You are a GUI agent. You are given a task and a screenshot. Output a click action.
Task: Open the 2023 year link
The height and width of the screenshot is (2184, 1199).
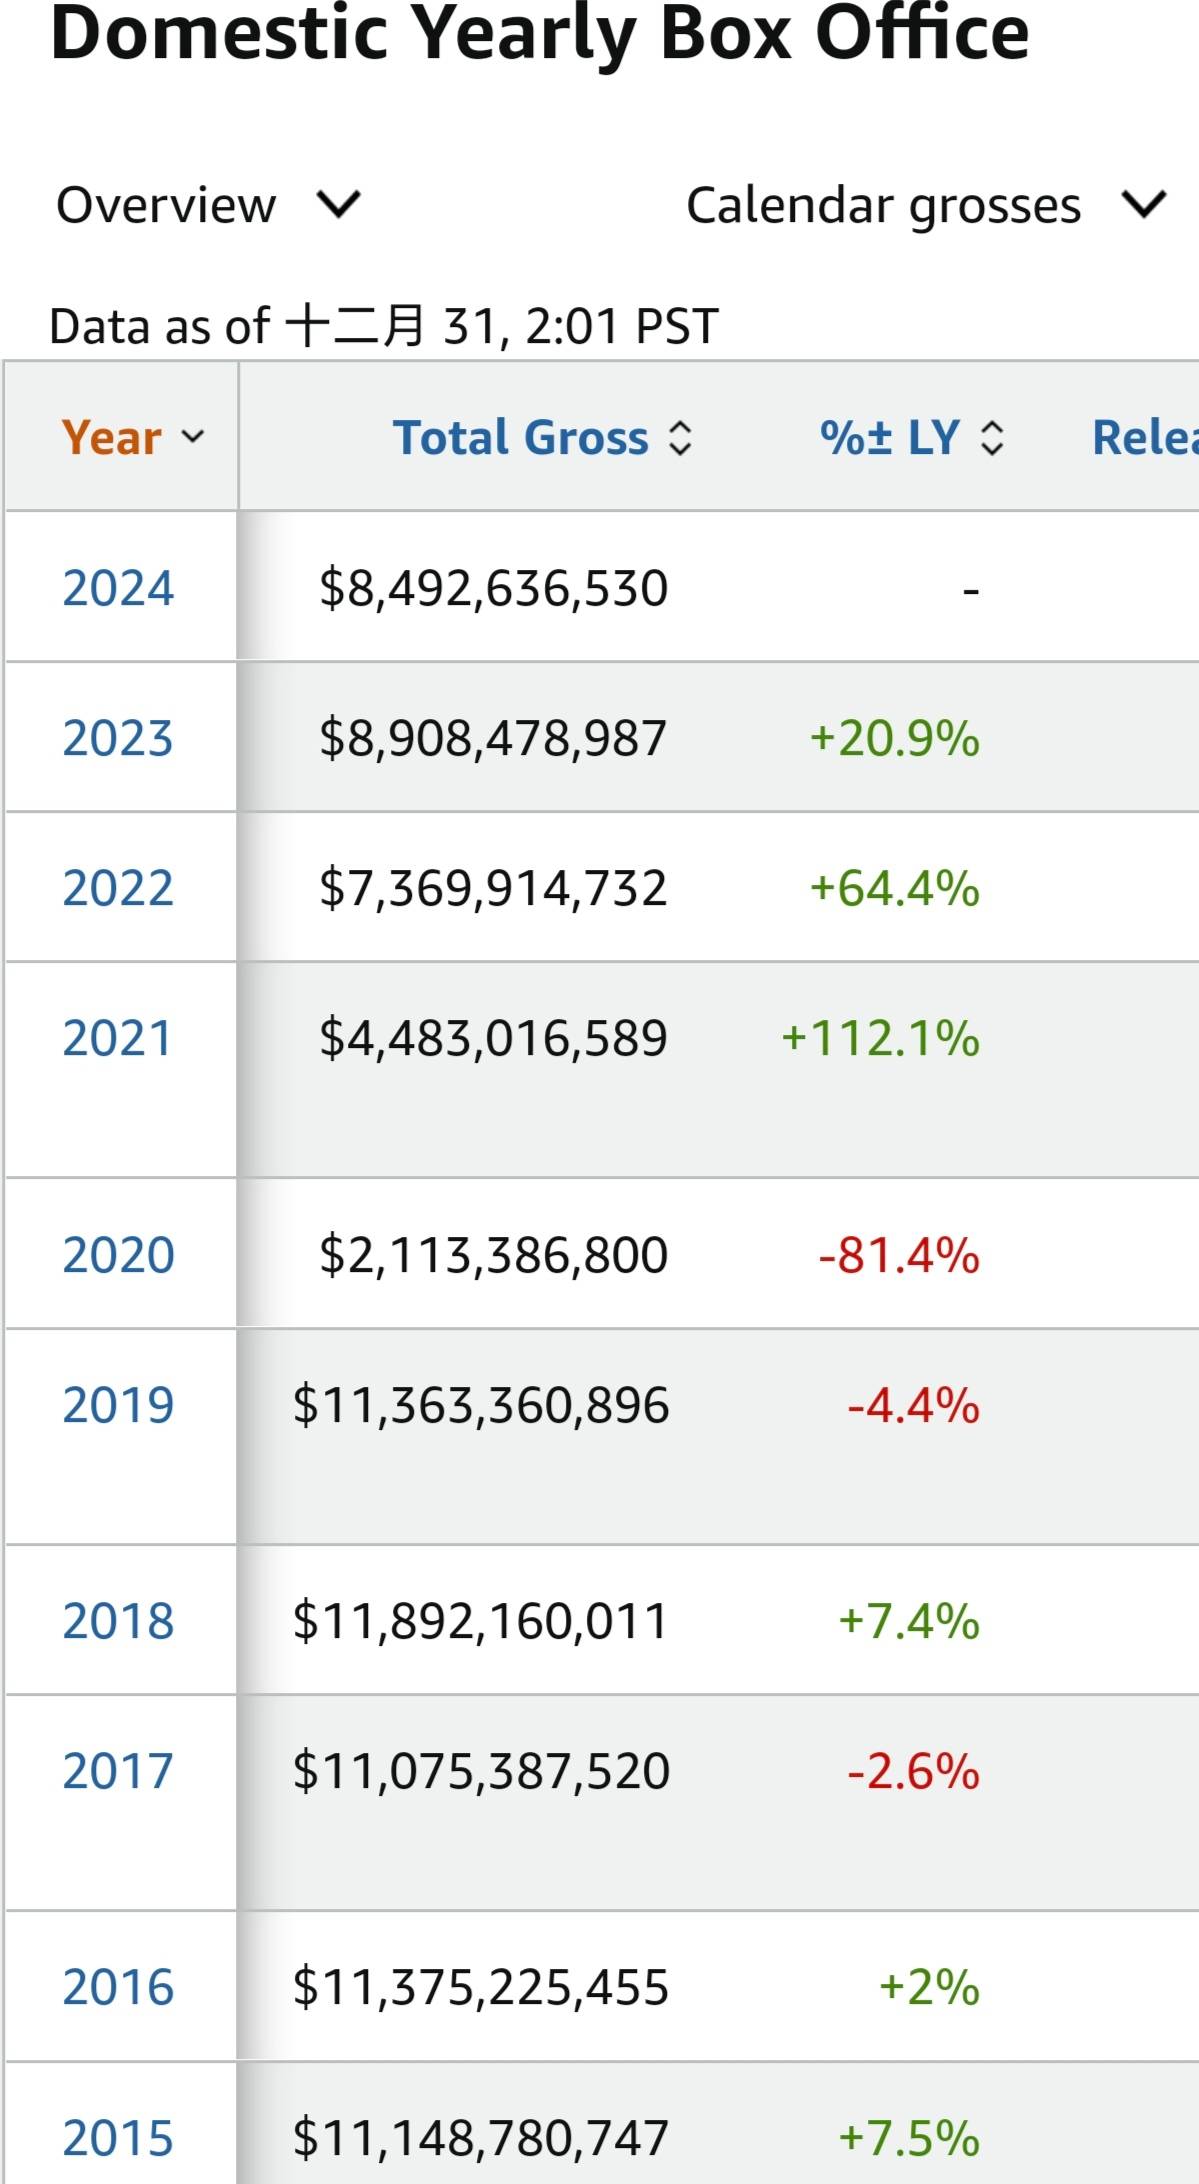(118, 738)
